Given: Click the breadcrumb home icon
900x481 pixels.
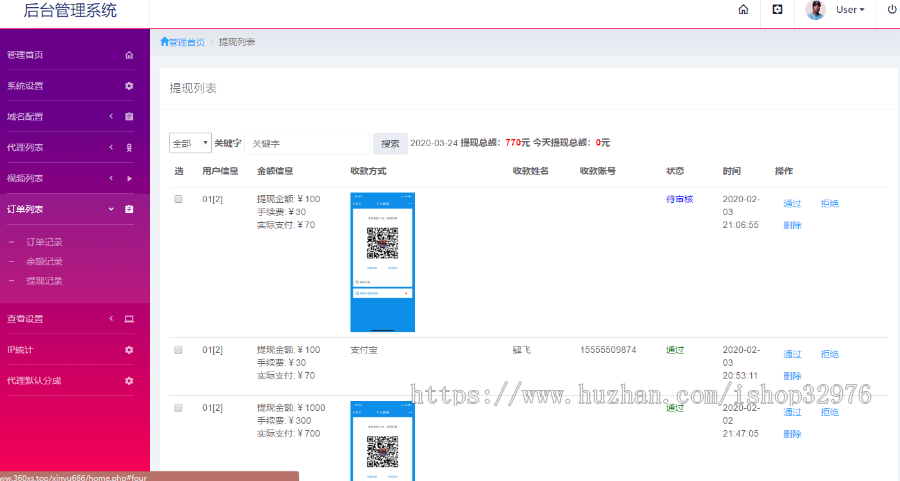Looking at the screenshot, I should pos(164,41).
